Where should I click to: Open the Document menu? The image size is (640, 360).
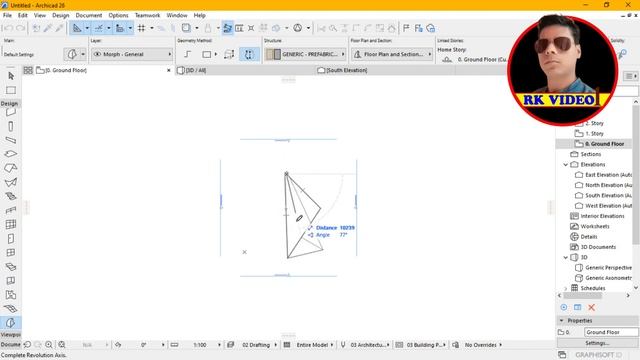[x=89, y=15]
